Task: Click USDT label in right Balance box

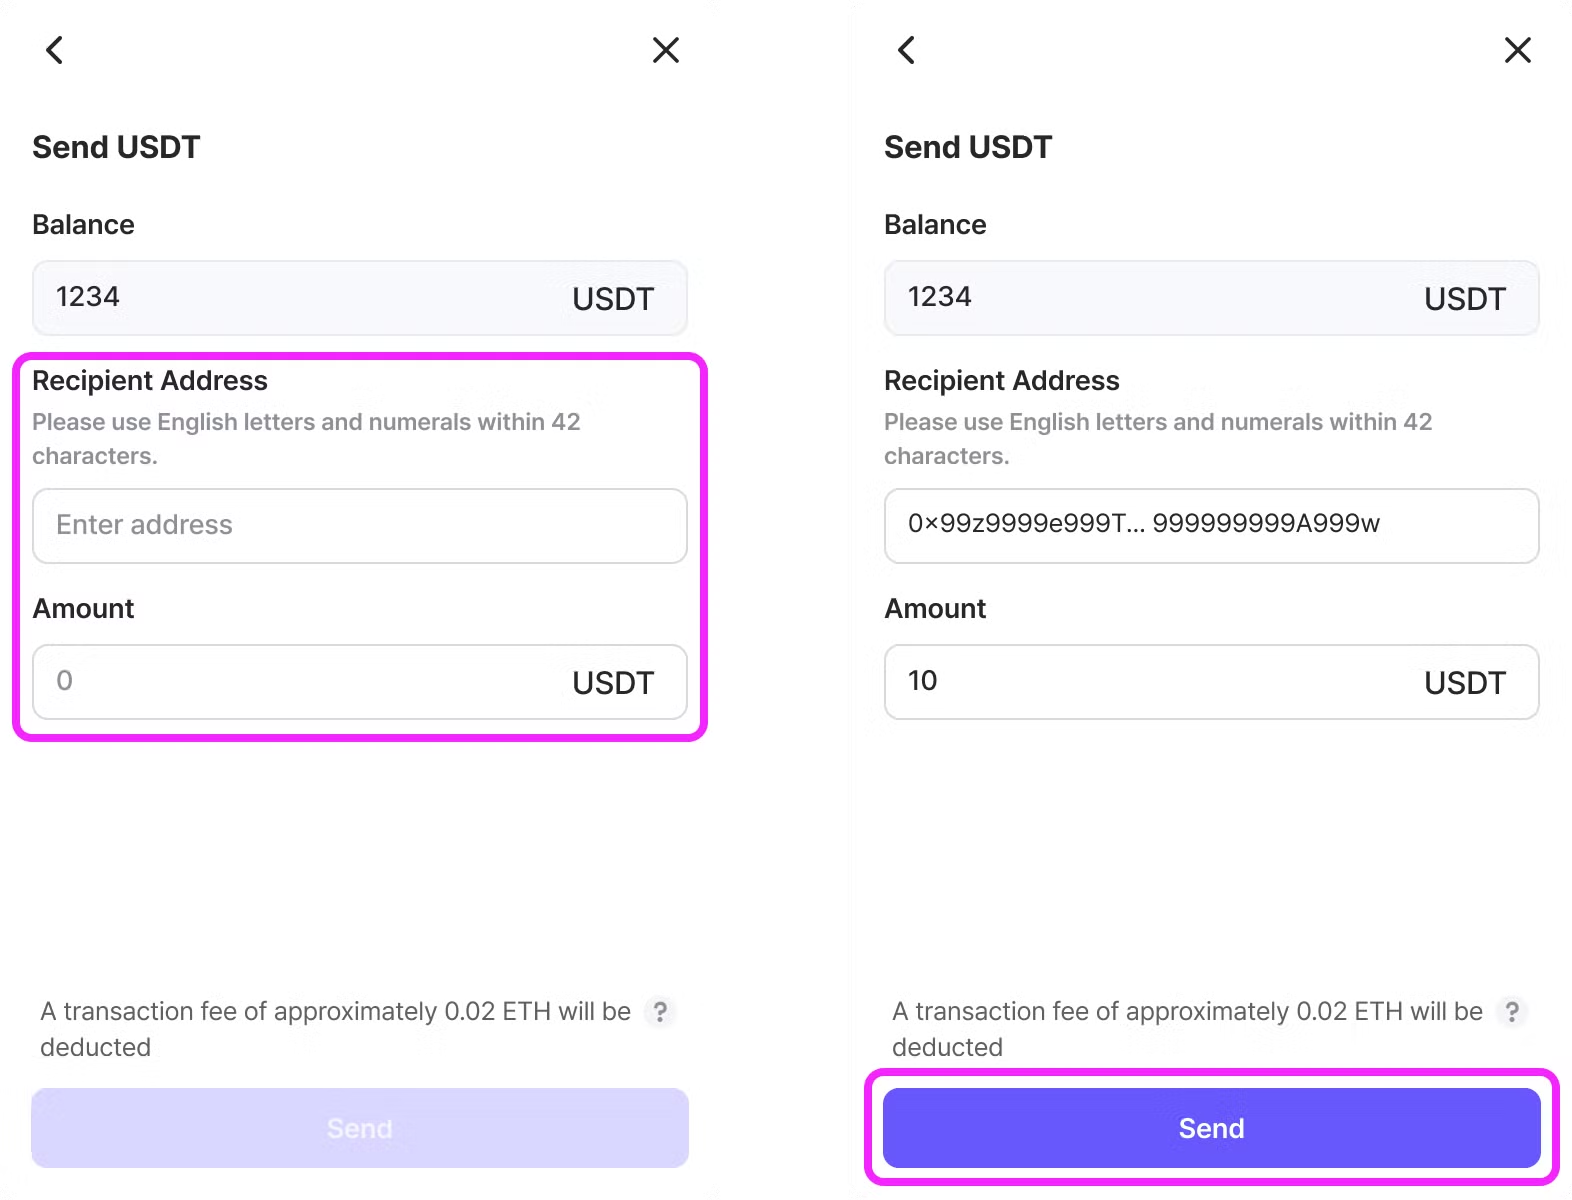Action: tap(1465, 299)
